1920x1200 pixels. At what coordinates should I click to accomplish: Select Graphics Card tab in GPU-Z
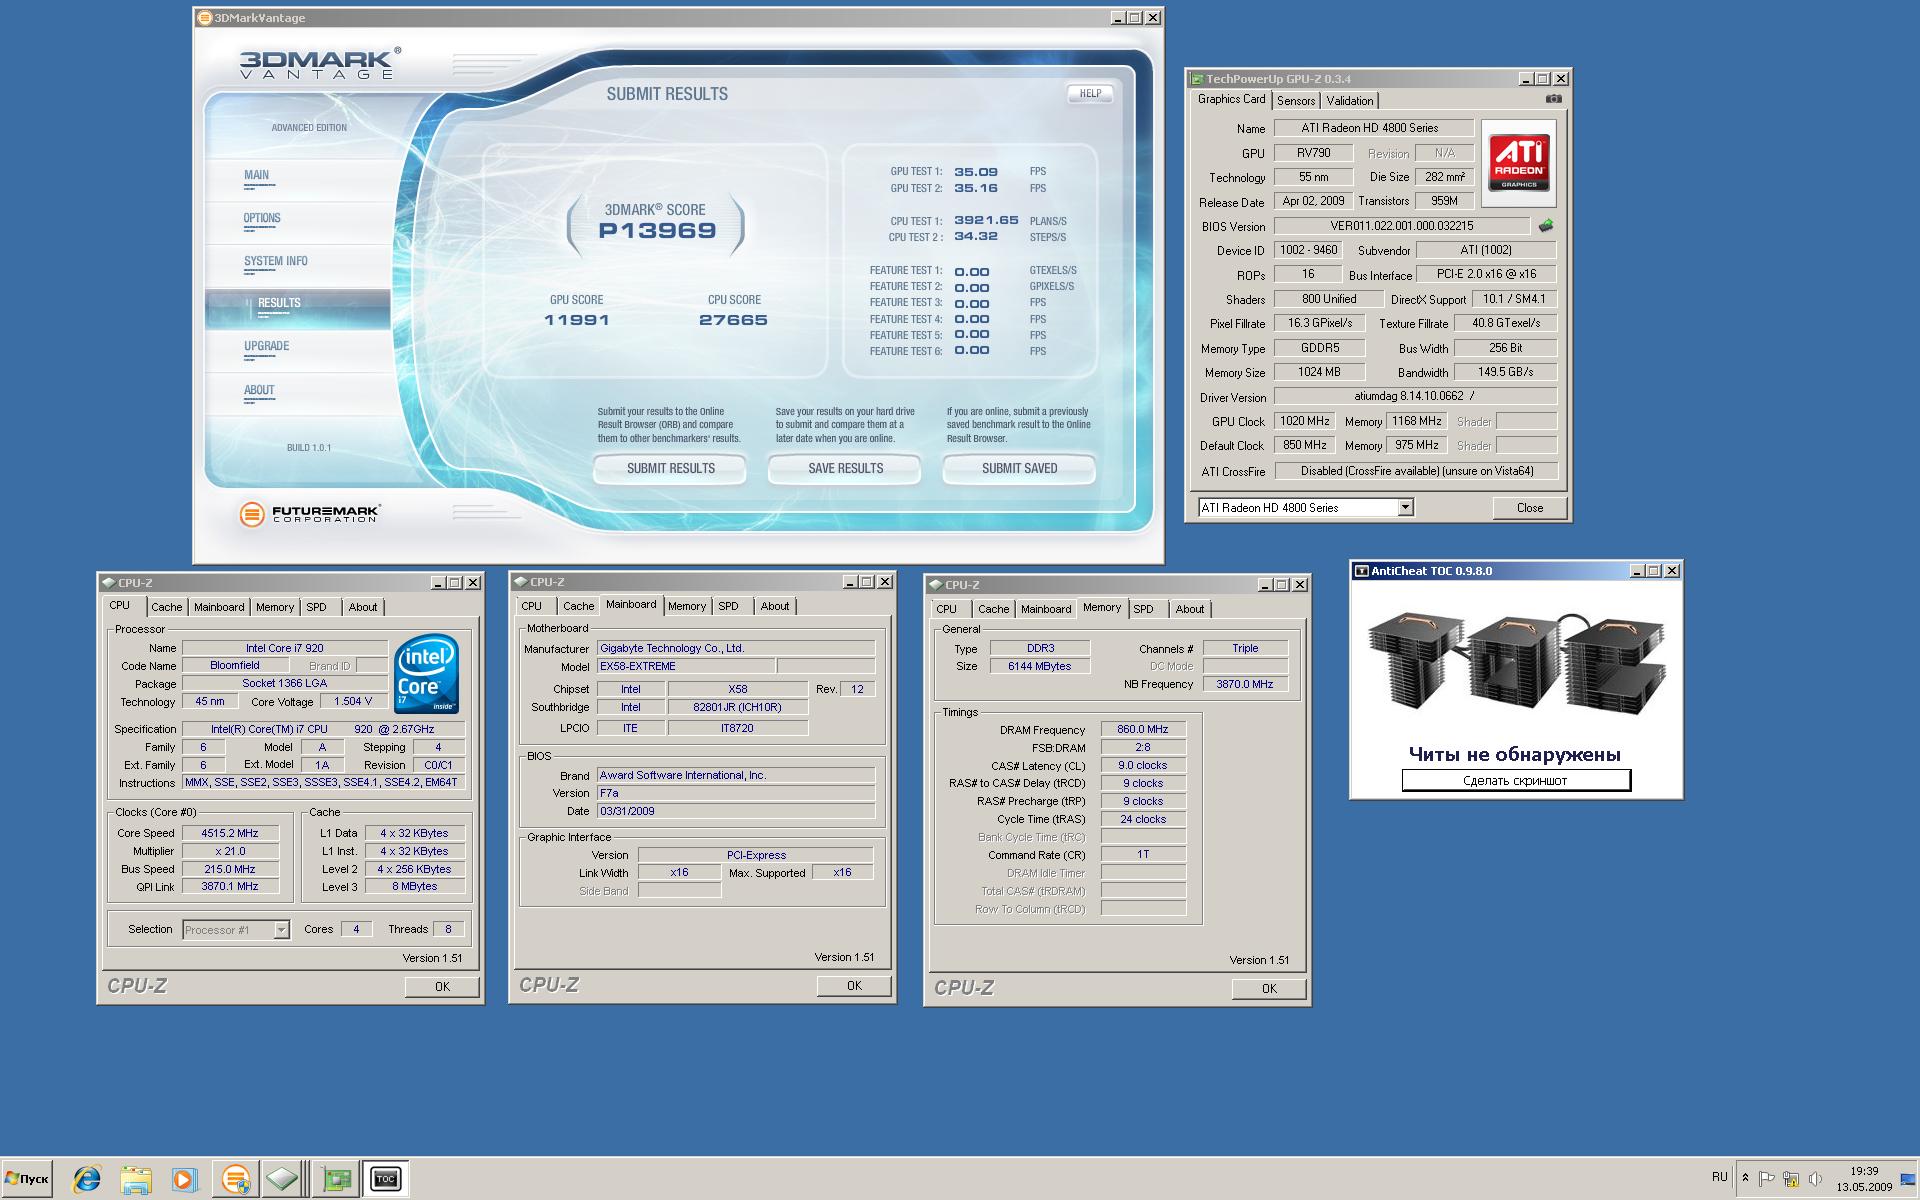tap(1231, 99)
